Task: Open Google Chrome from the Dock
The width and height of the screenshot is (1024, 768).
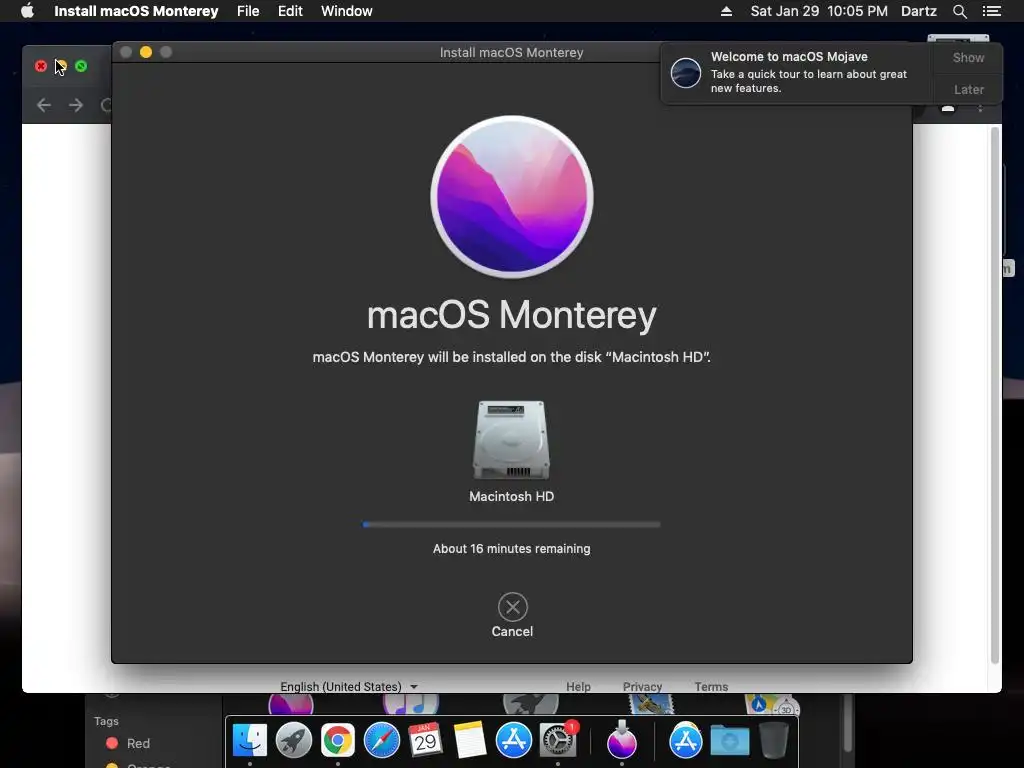Action: [x=338, y=741]
